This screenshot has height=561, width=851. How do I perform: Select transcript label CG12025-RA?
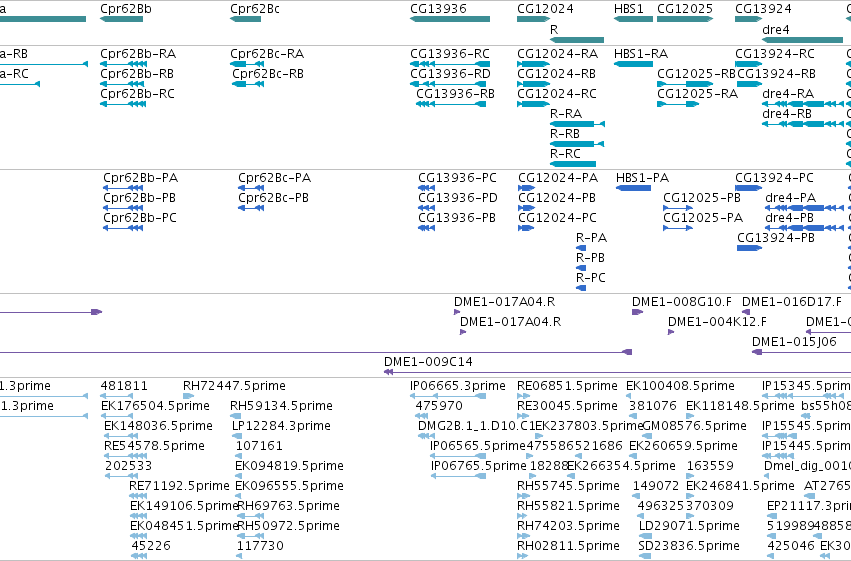697,94
